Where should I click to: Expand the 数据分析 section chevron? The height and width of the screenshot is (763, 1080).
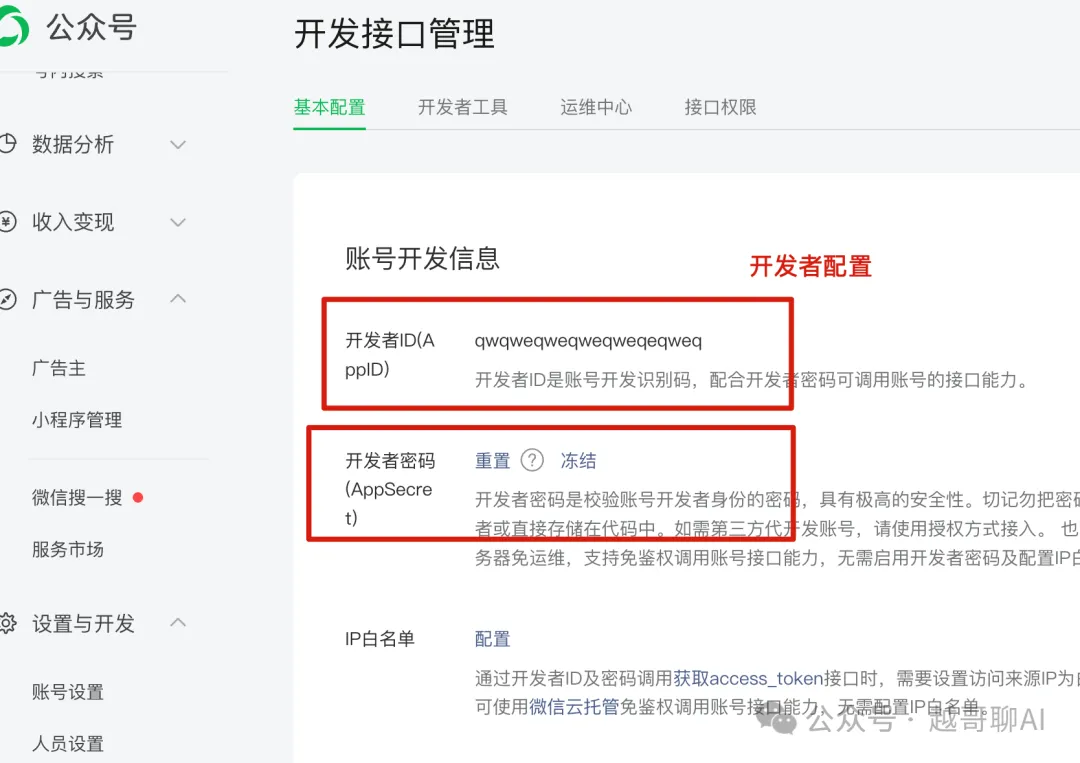[x=178, y=145]
